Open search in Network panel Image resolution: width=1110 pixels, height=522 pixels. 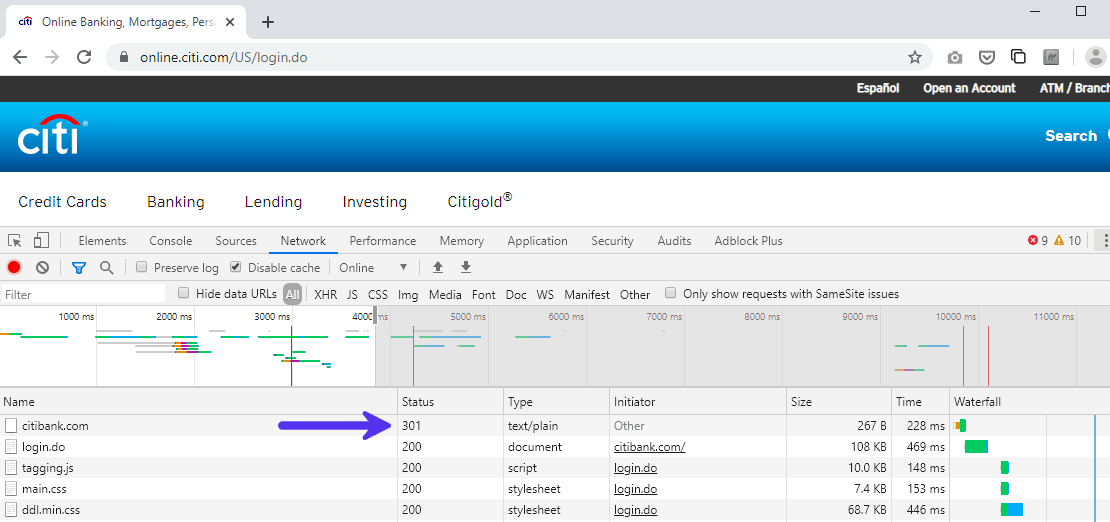106,268
